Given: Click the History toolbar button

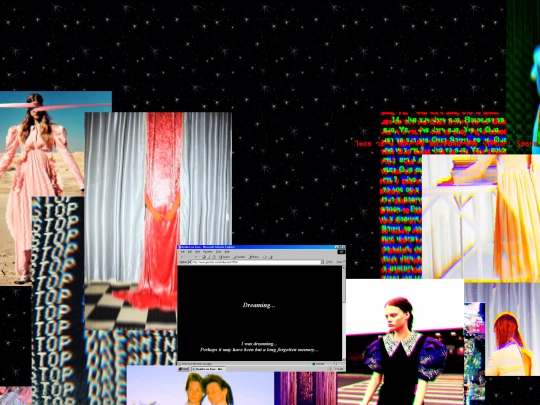Looking at the screenshot, I should [x=254, y=257].
